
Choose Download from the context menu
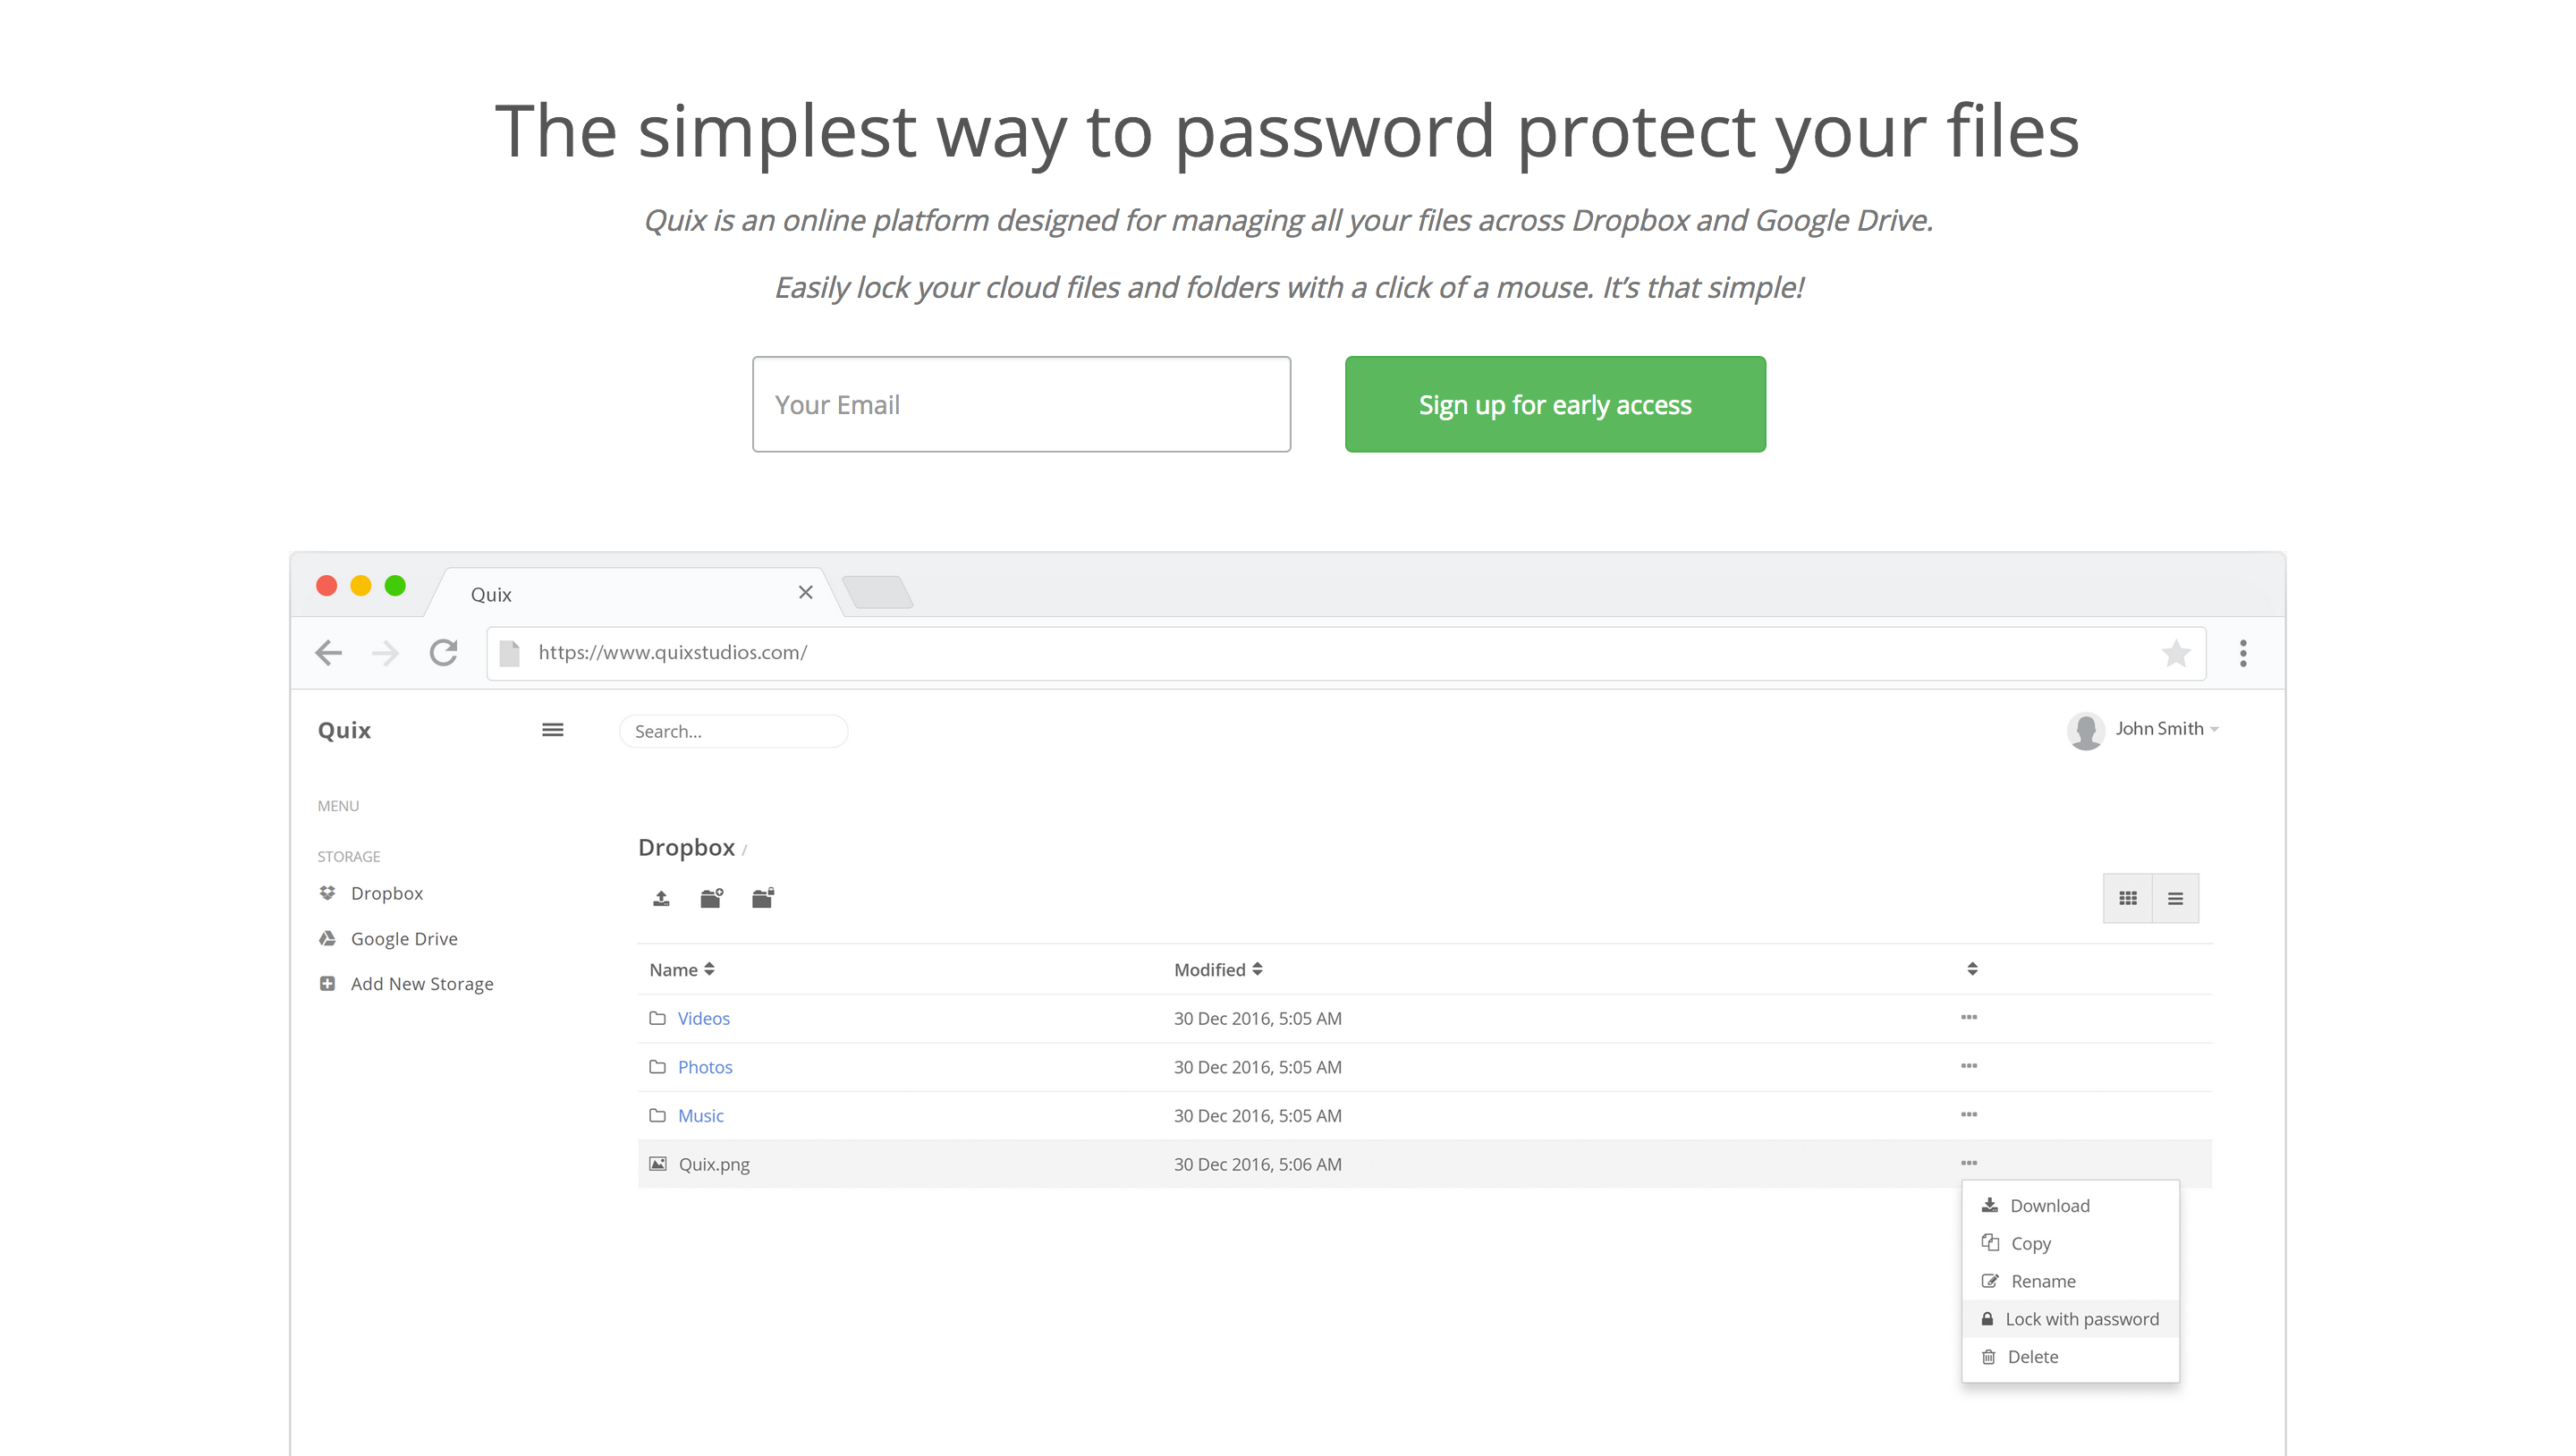[x=2049, y=1205]
